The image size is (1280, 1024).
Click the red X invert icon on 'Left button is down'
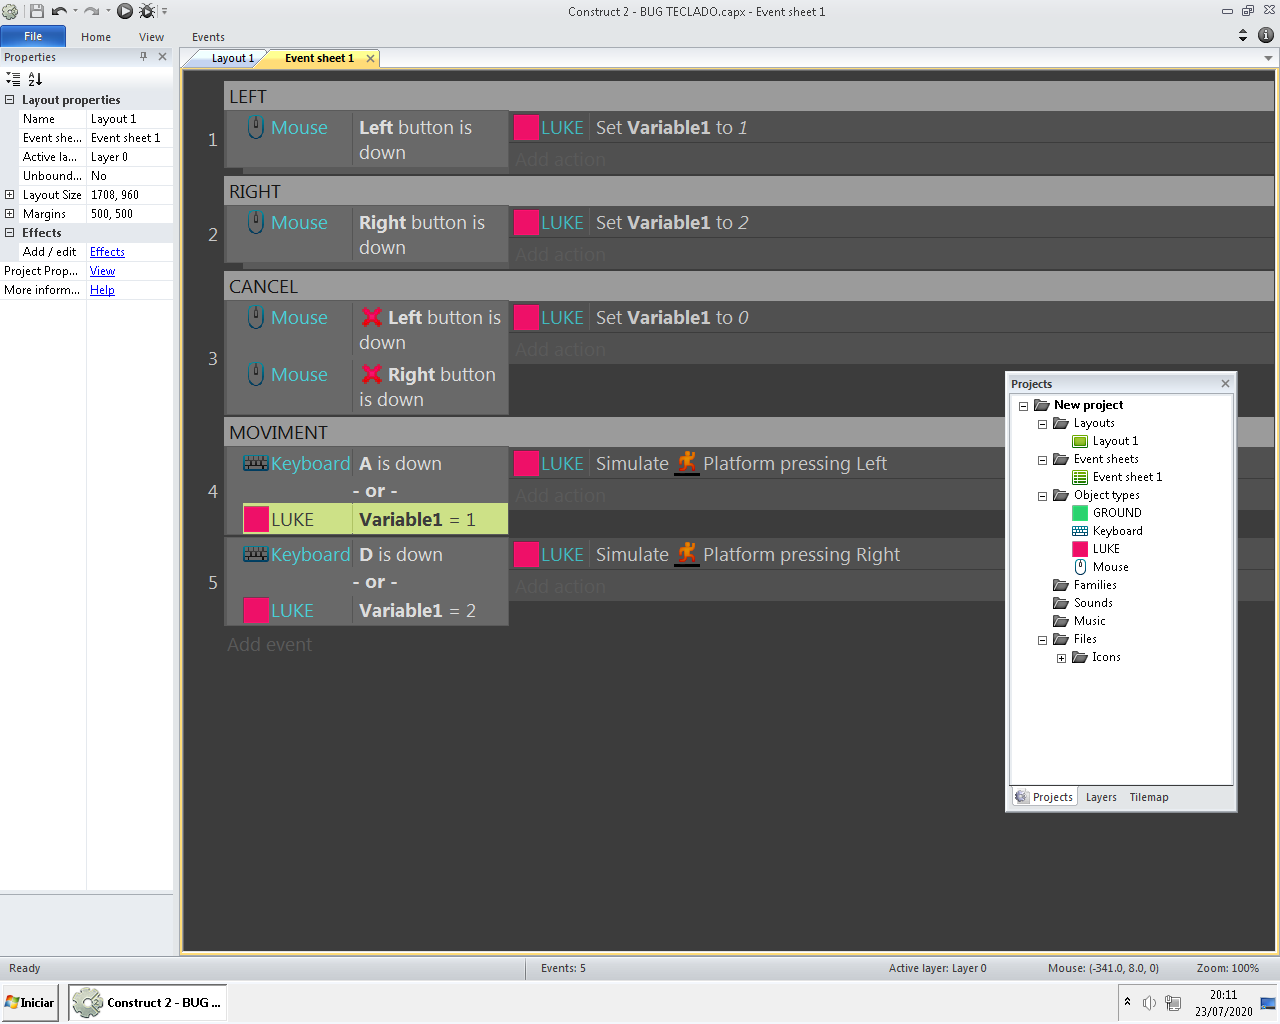pos(372,317)
